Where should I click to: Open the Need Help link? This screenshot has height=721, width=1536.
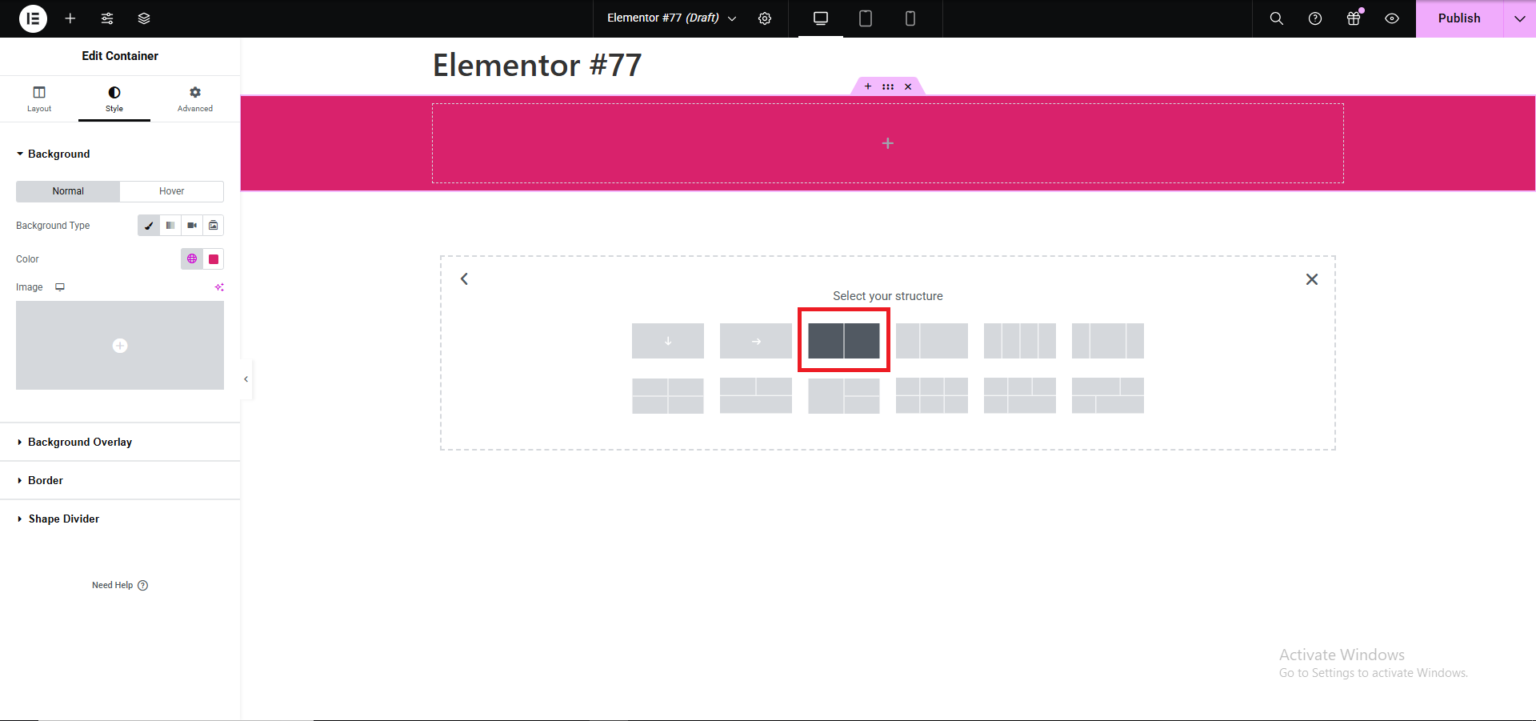[x=120, y=585]
